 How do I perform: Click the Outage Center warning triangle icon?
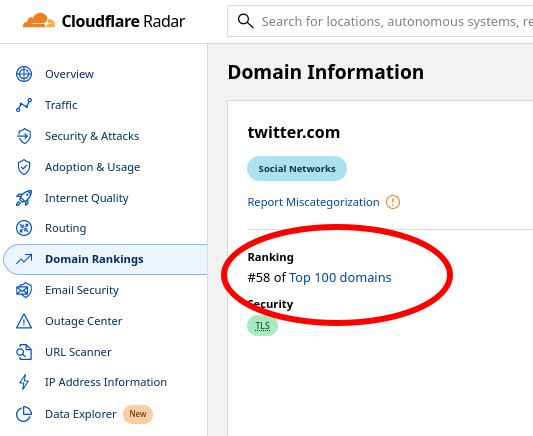pos(24,321)
